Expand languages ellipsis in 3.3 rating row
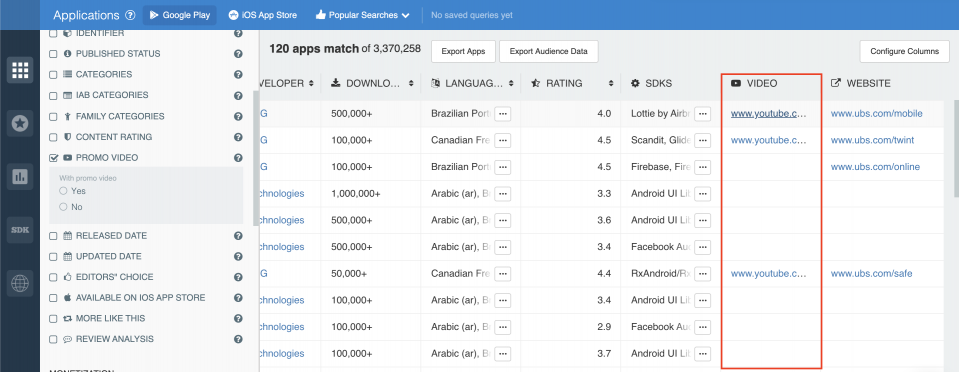The image size is (959, 372). 503,193
